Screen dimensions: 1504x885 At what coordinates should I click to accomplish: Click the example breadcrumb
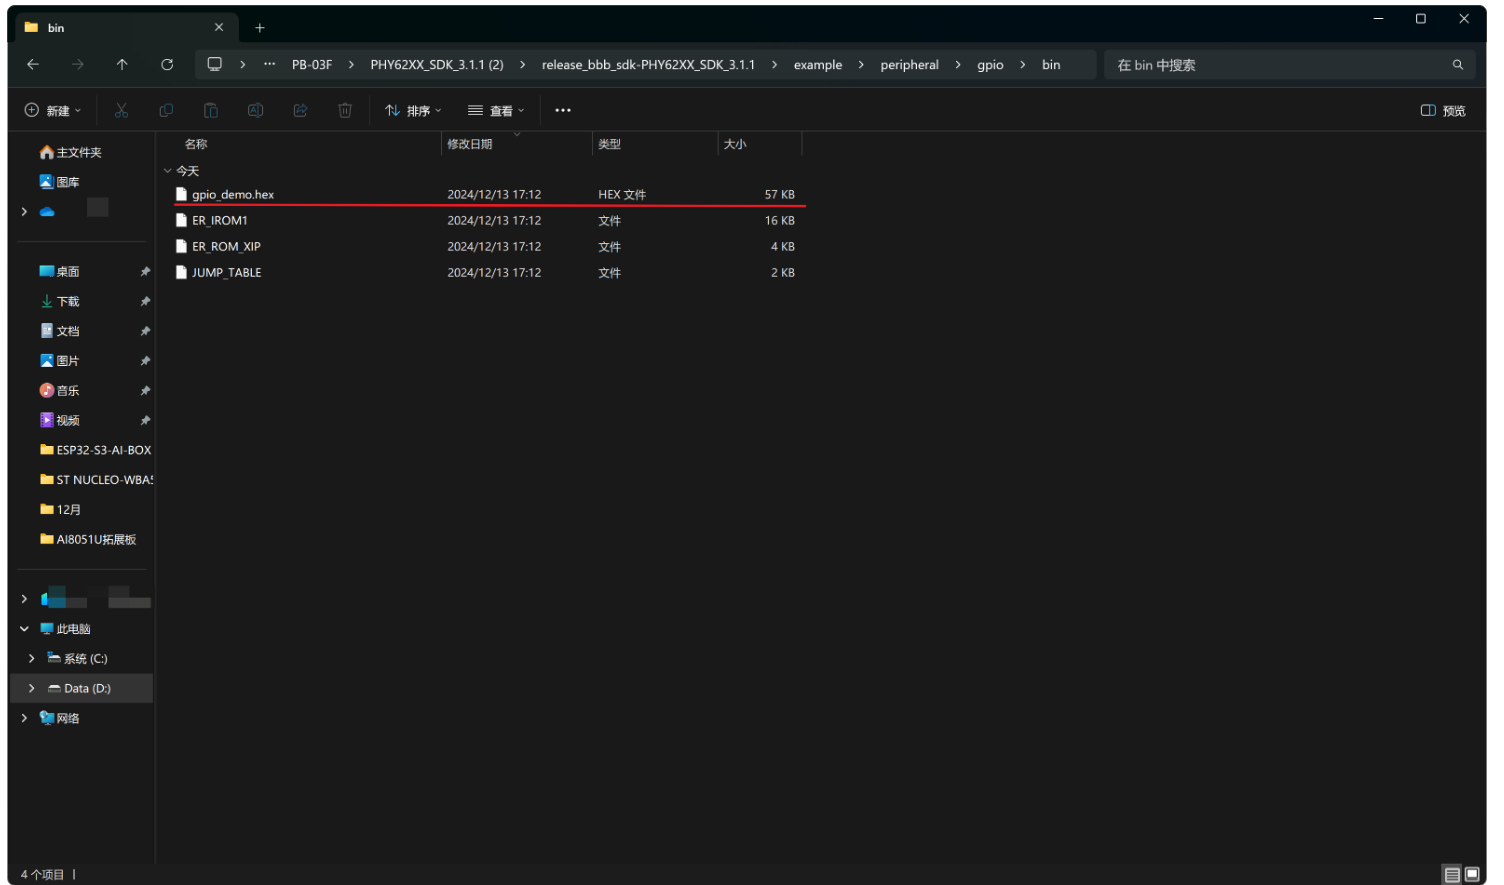[818, 64]
